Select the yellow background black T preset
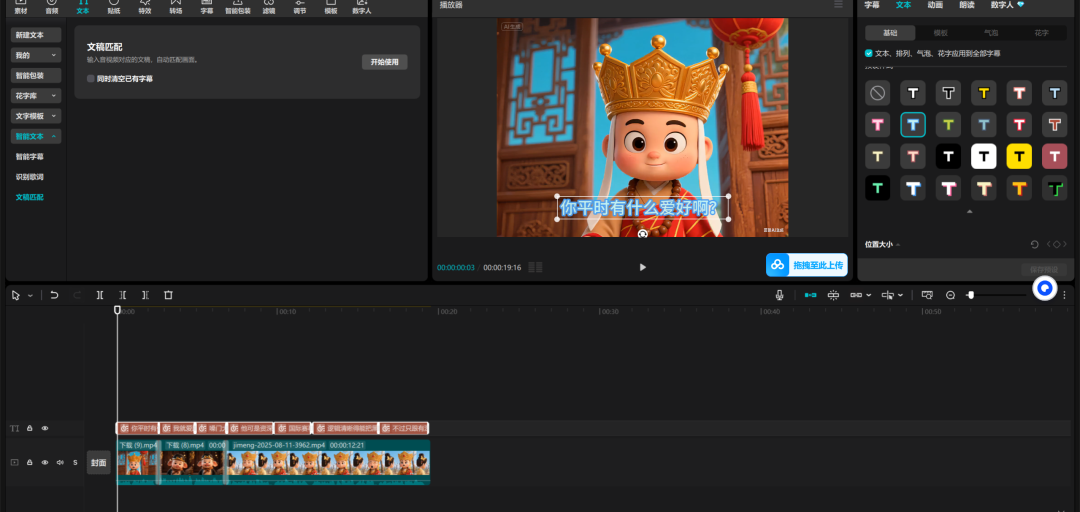Screen dimensions: 1080x512 coord(1019,156)
